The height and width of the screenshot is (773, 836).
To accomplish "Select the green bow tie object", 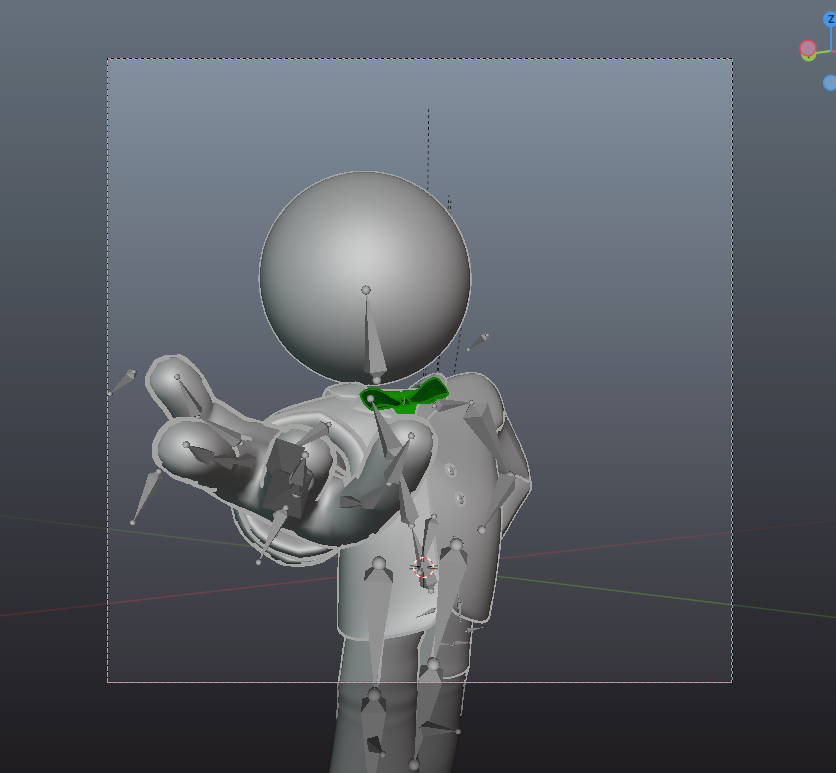I will (405, 396).
